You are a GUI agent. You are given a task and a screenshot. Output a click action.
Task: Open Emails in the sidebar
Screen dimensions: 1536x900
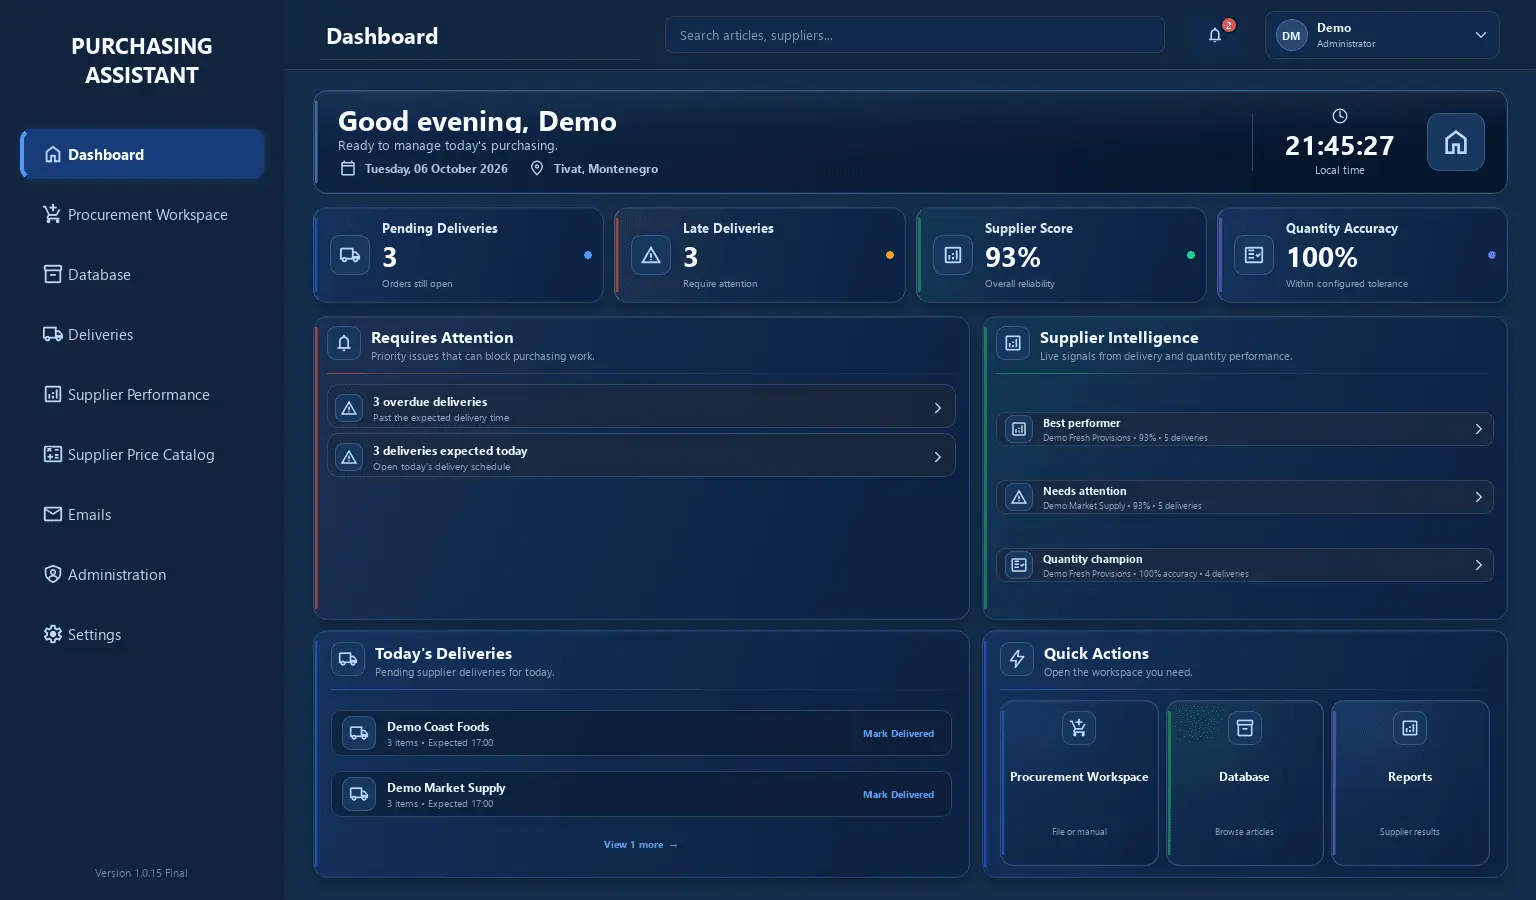pyautogui.click(x=142, y=514)
